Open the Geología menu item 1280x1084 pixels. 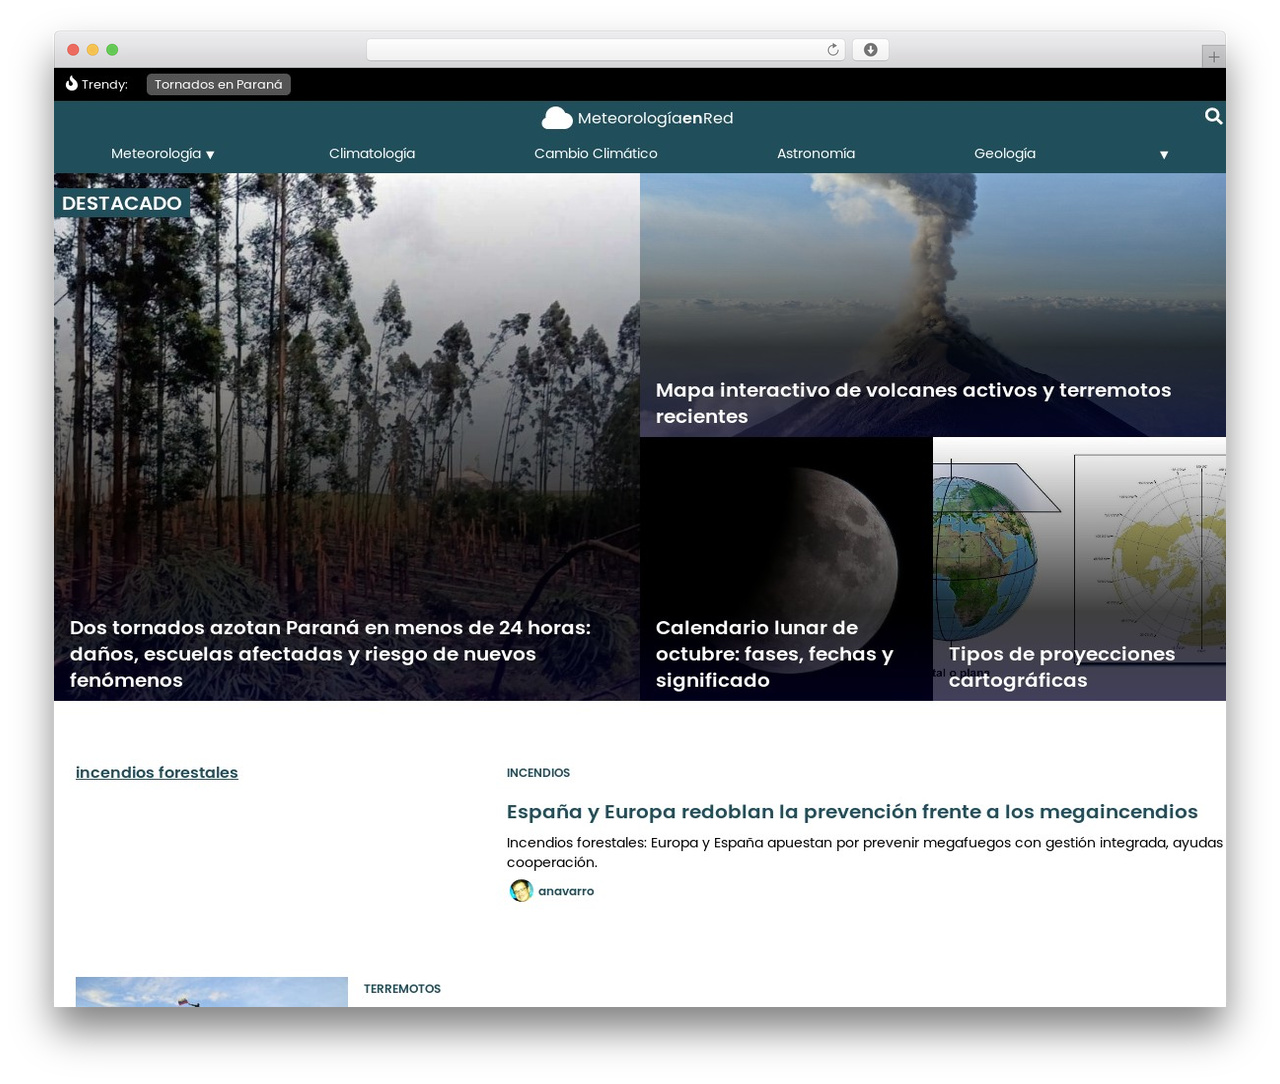(1005, 153)
